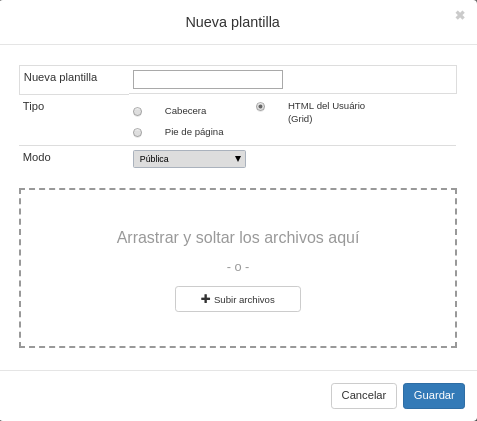
Task: Choose the HTML del Usuário radio option
Action: 260,106
